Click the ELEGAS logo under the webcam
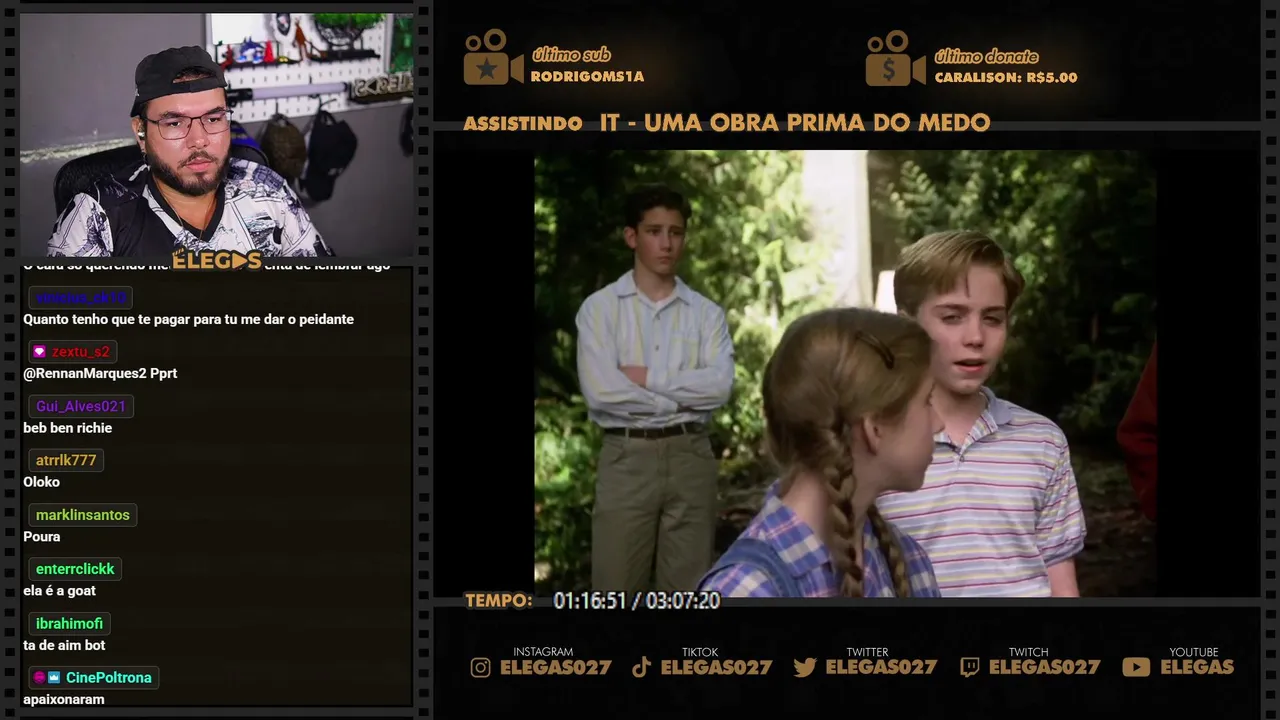This screenshot has height=720, width=1280. [217, 261]
